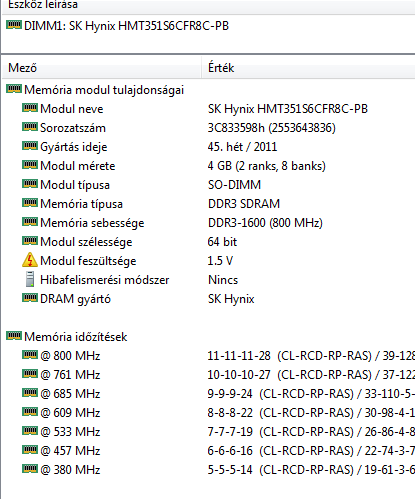Click the value DDR3-1600 (800 MHz)
415x499 pixels.
[x=265, y=223]
